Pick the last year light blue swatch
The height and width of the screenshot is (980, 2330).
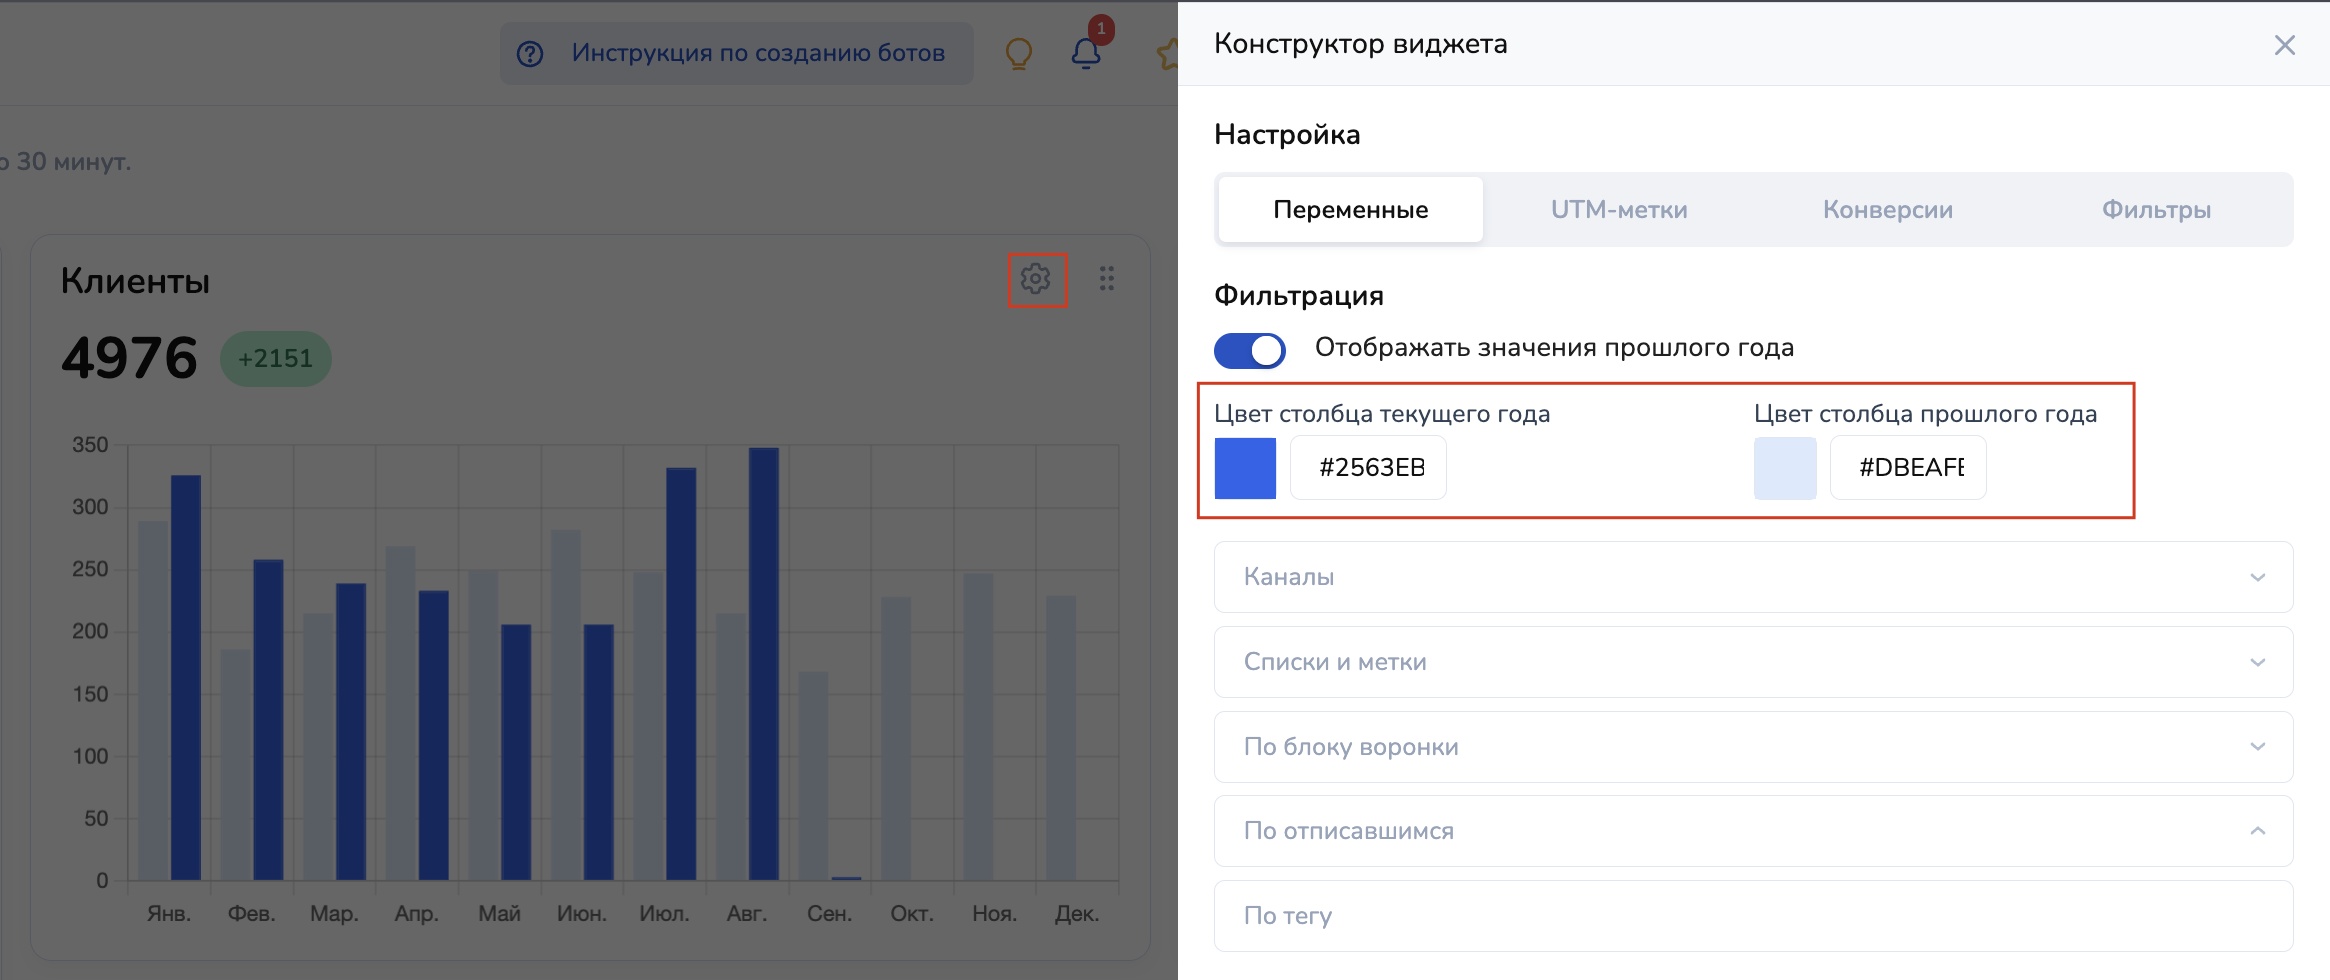point(1785,468)
